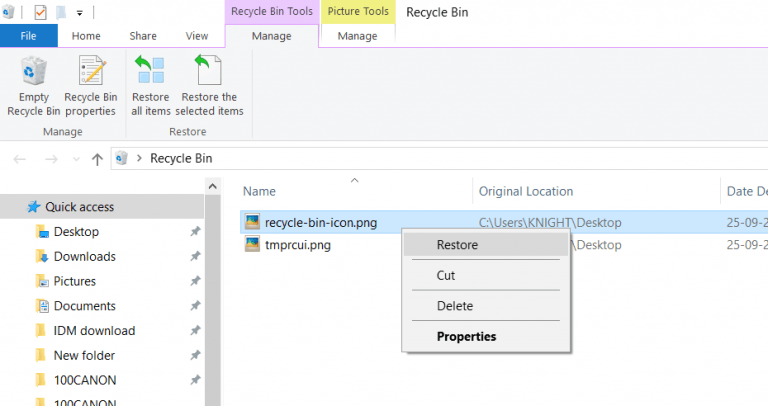The height and width of the screenshot is (406, 768).
Task: Click the tmprcui.png image file icon
Action: click(252, 244)
